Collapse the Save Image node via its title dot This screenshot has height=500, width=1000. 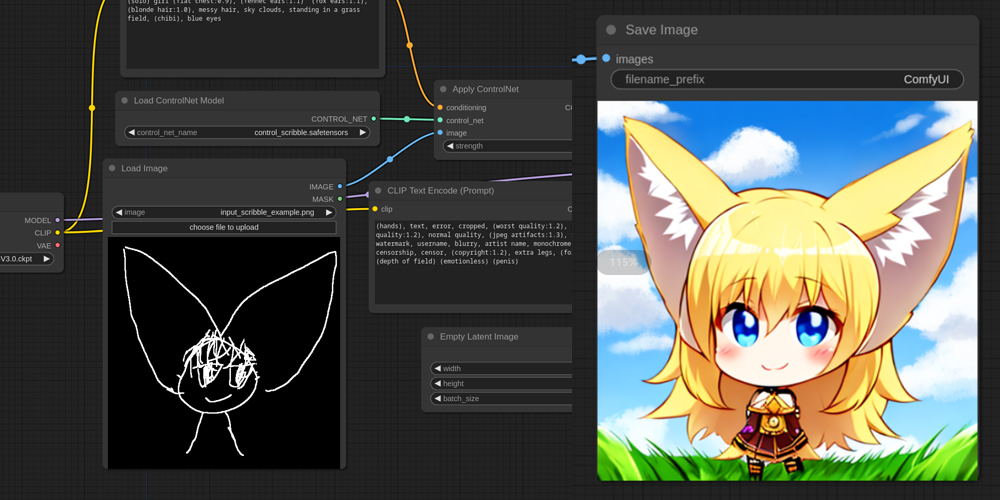(611, 30)
